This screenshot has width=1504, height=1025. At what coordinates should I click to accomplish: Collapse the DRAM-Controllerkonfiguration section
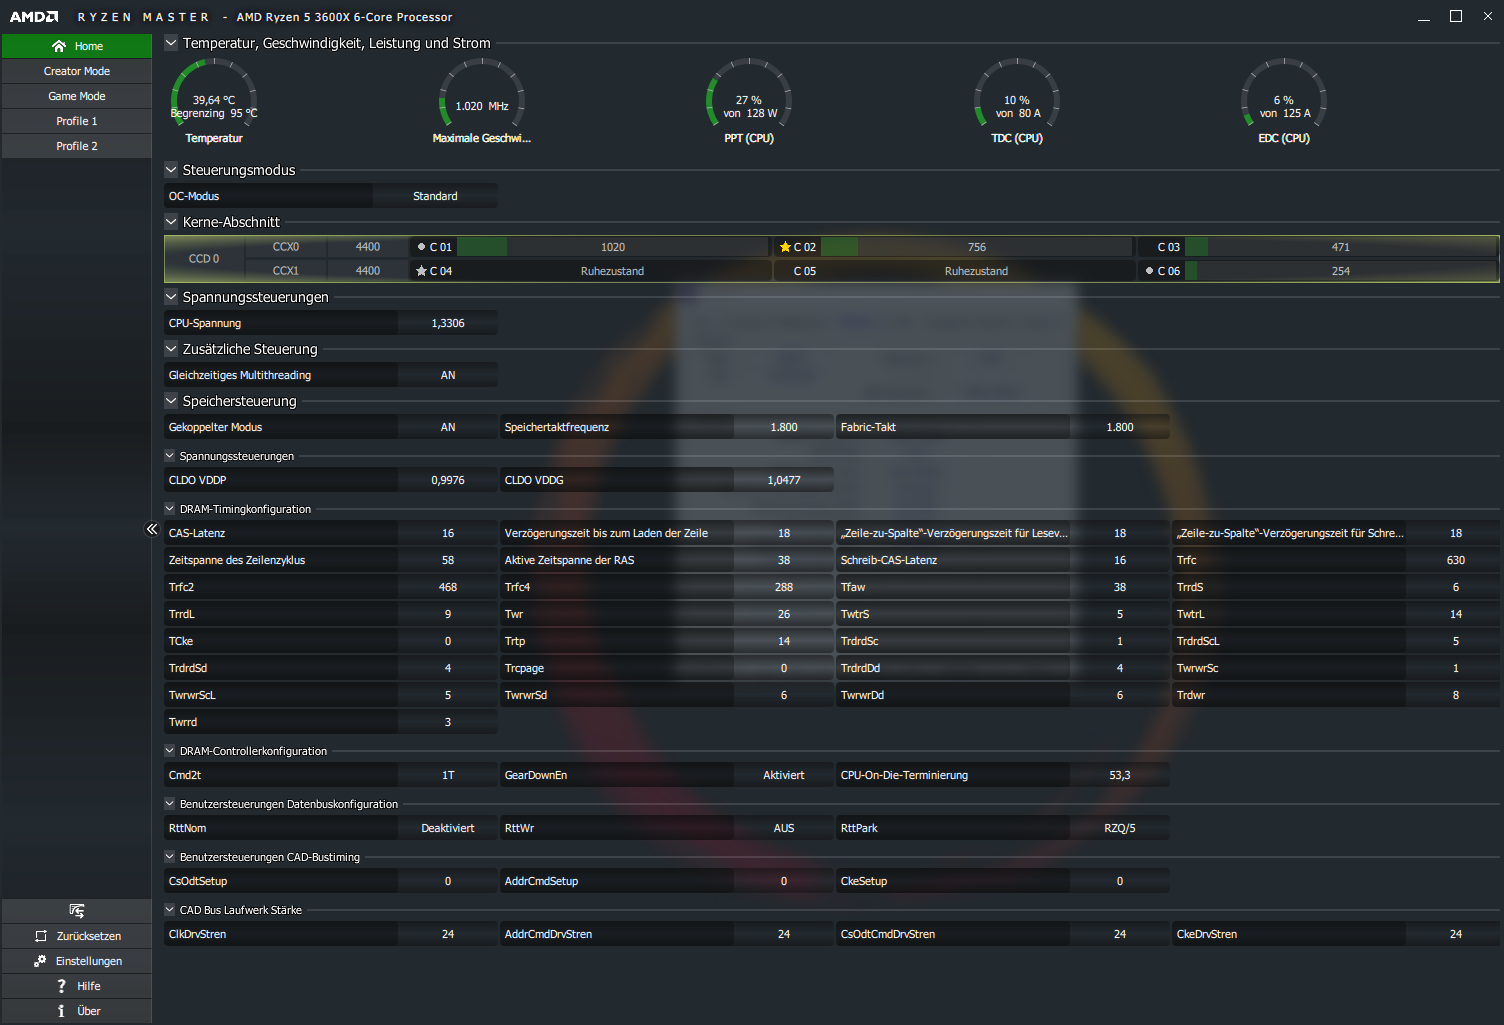[170, 751]
